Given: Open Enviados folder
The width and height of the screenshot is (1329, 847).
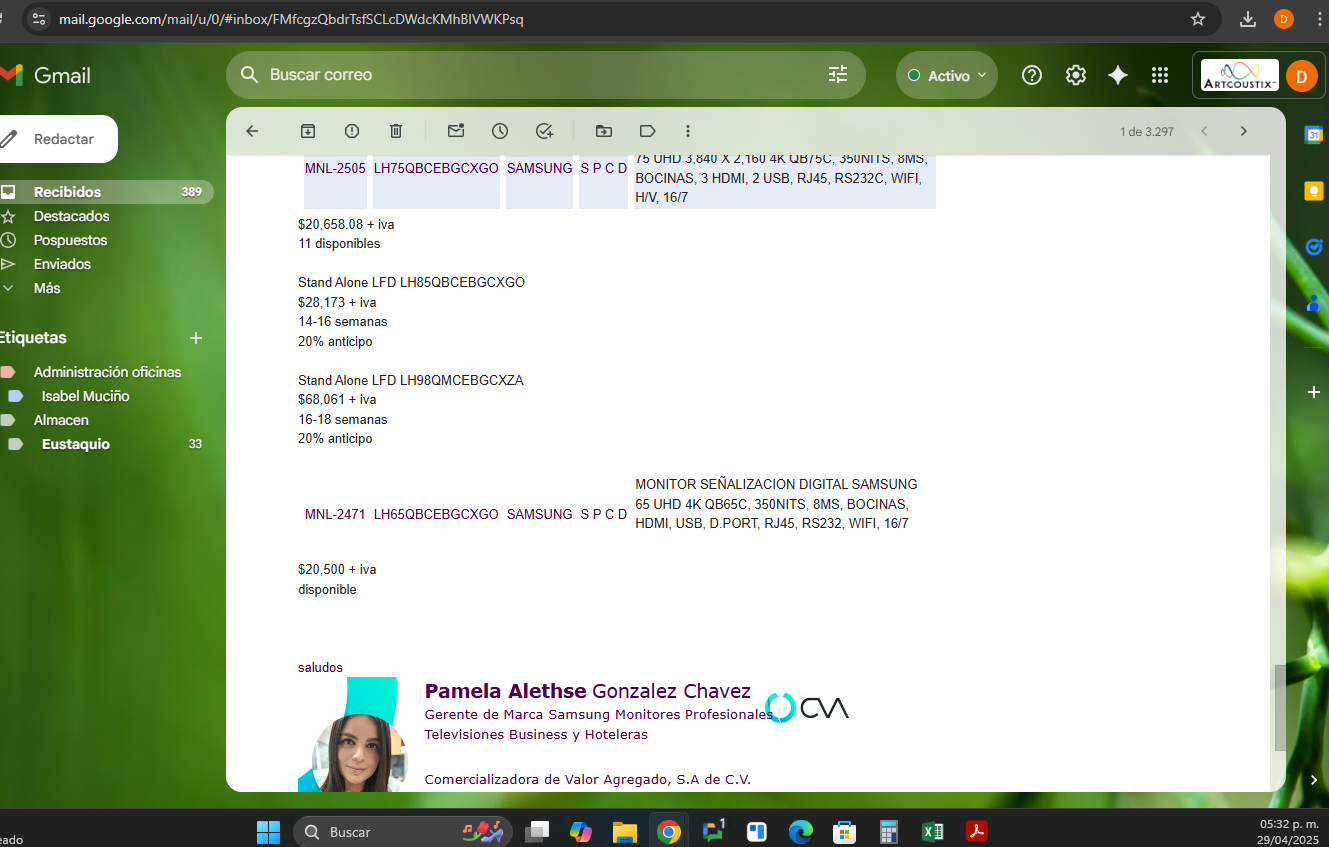Looking at the screenshot, I should pyautogui.click(x=62, y=264).
